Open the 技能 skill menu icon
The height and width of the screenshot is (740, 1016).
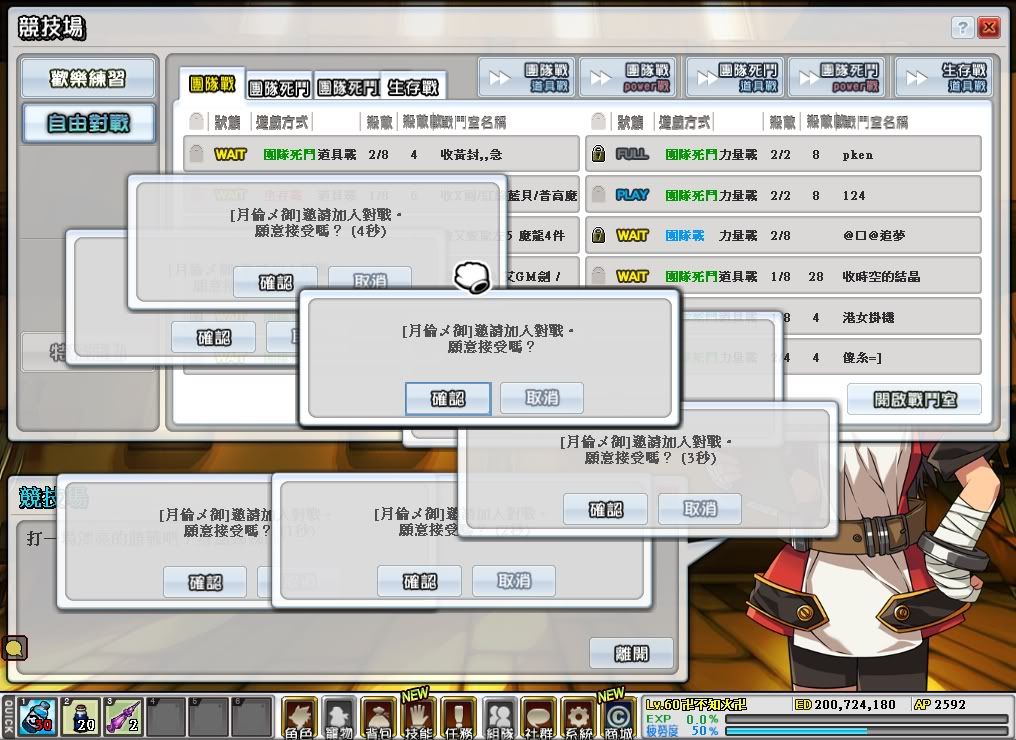coord(419,718)
